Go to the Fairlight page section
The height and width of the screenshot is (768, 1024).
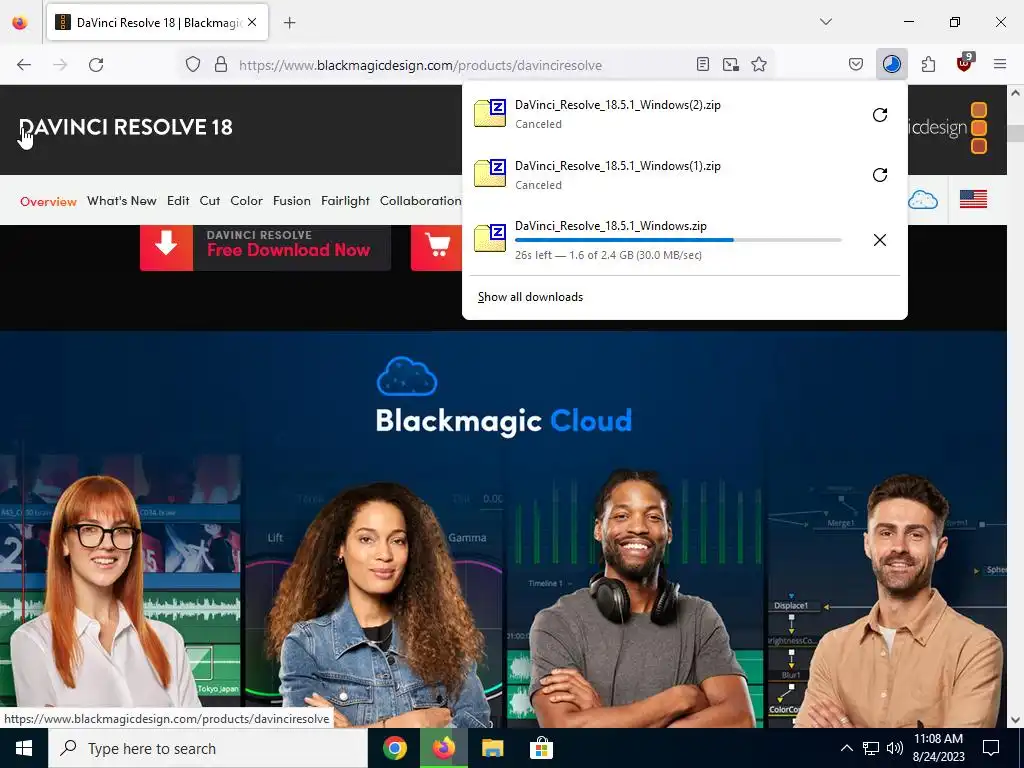tap(345, 201)
